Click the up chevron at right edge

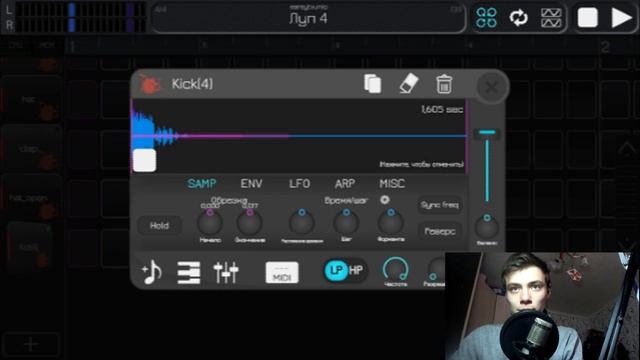(x=627, y=148)
